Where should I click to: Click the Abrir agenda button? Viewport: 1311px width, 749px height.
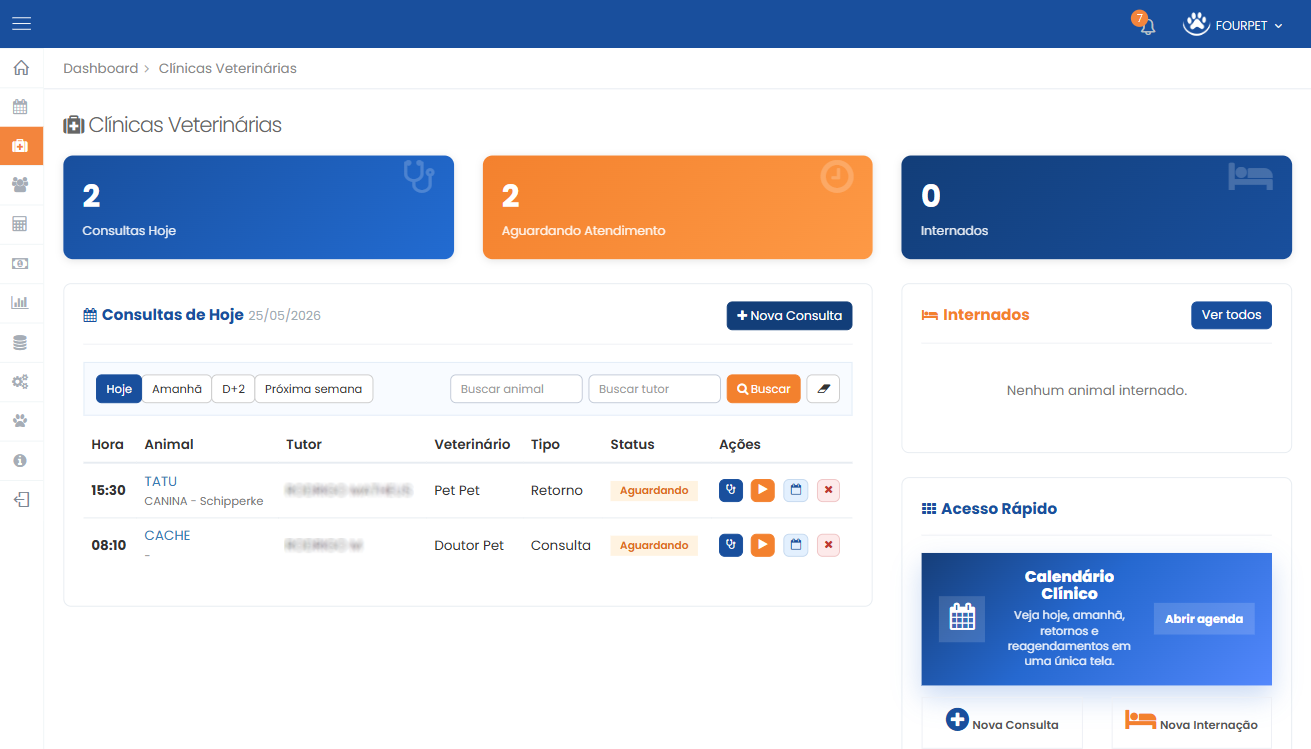click(x=1204, y=619)
